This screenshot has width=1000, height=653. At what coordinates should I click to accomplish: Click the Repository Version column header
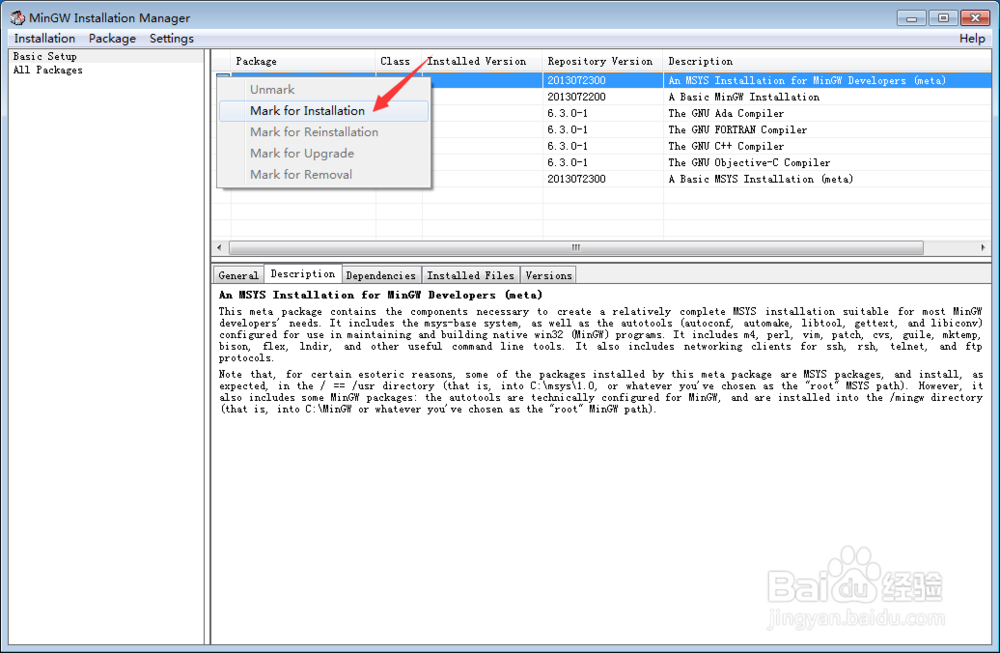click(603, 61)
